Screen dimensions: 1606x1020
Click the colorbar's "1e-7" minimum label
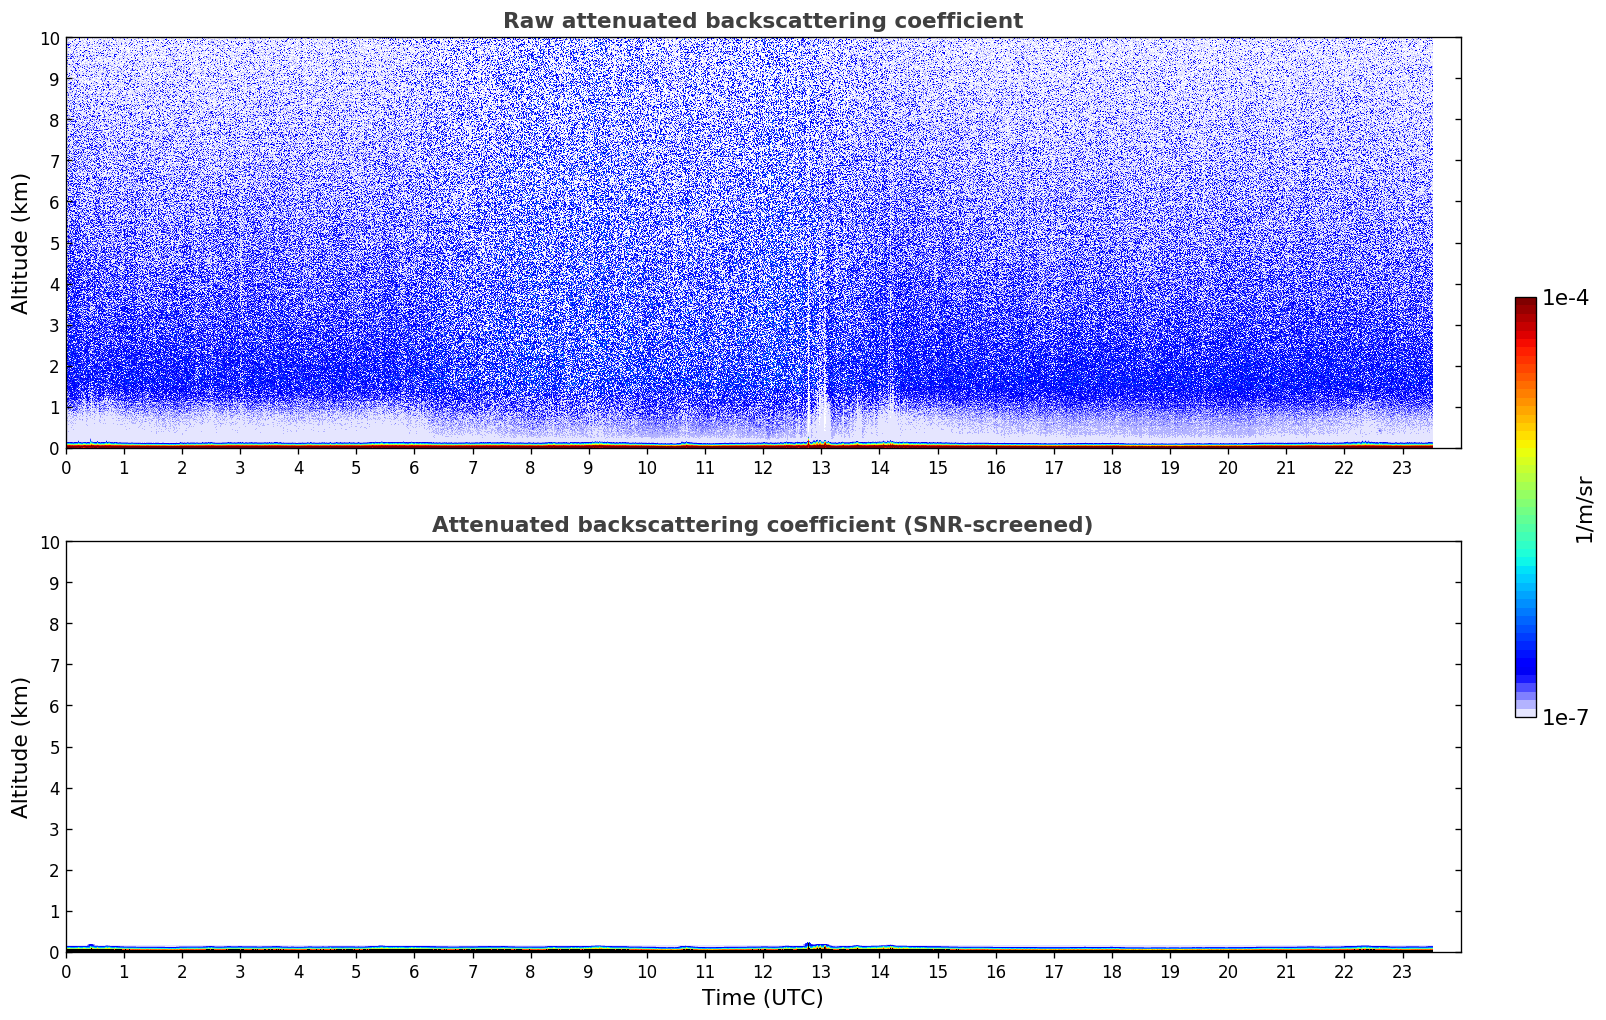1564,717
